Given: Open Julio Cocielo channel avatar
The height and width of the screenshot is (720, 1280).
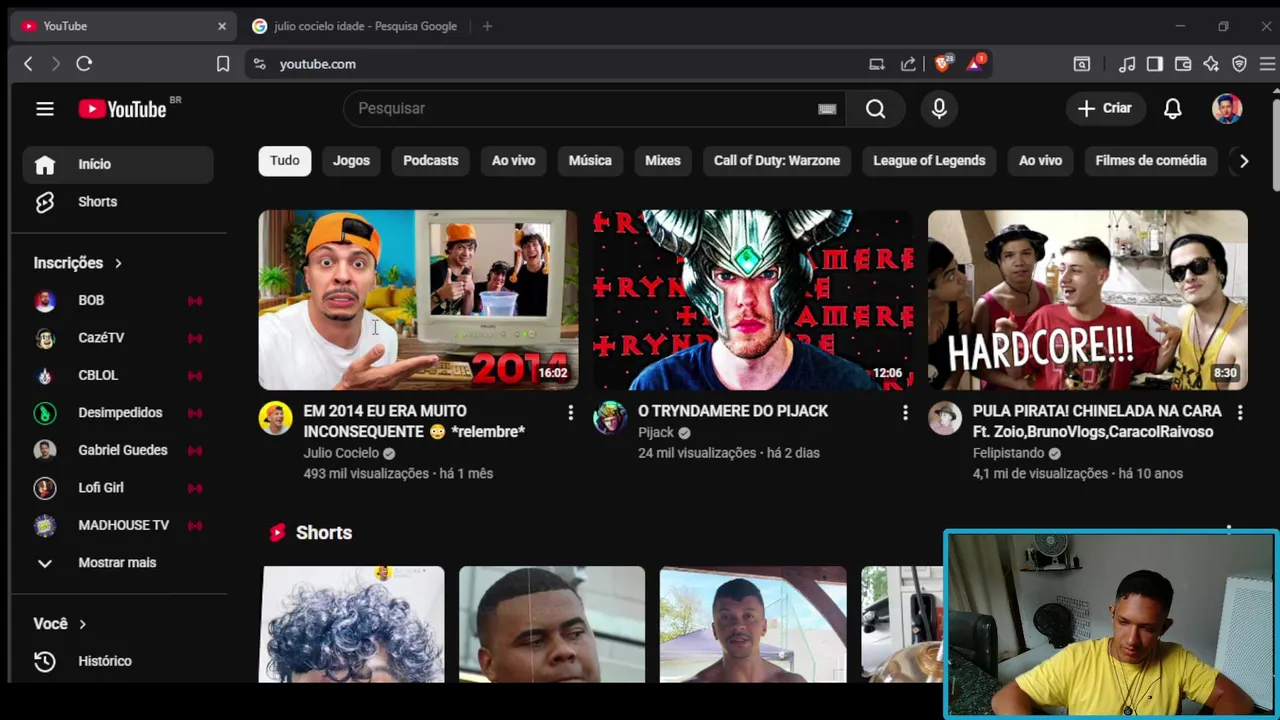Looking at the screenshot, I should [275, 418].
